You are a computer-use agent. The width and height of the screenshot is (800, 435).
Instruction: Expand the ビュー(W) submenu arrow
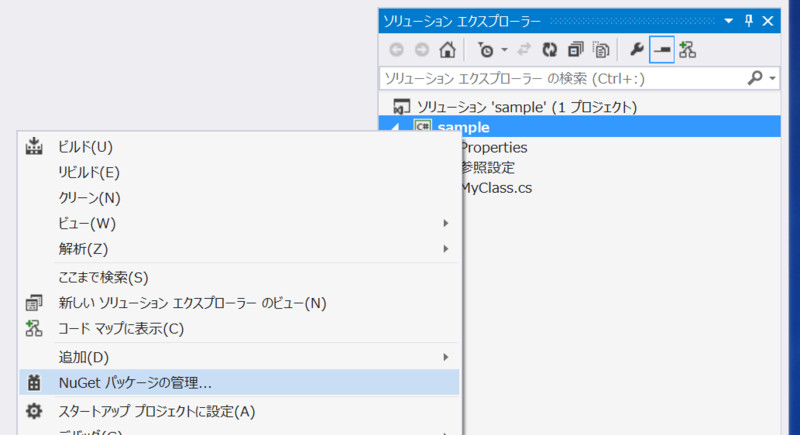[446, 223]
